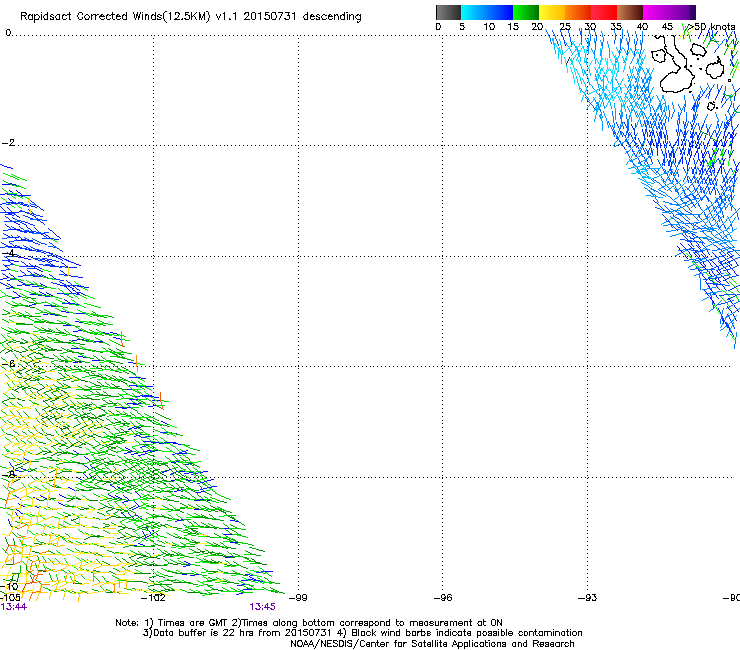
Task: Click the '15' label under the color bar
Action: pyautogui.click(x=513, y=27)
